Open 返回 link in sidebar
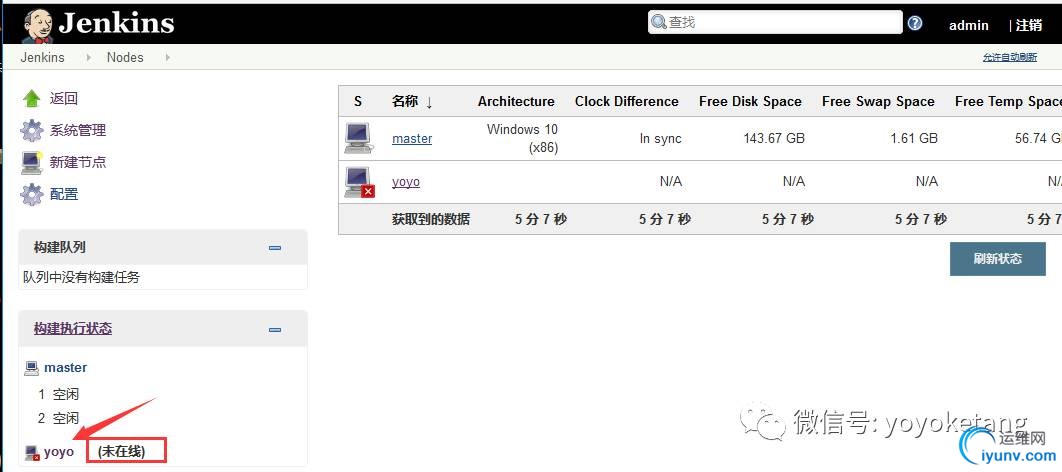 pos(64,99)
